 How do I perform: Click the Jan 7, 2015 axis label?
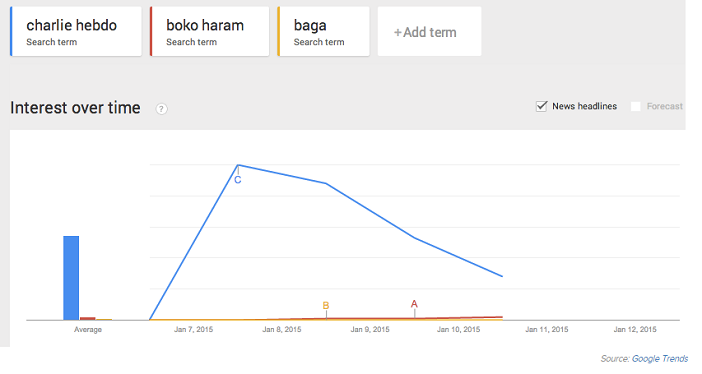tap(193, 330)
